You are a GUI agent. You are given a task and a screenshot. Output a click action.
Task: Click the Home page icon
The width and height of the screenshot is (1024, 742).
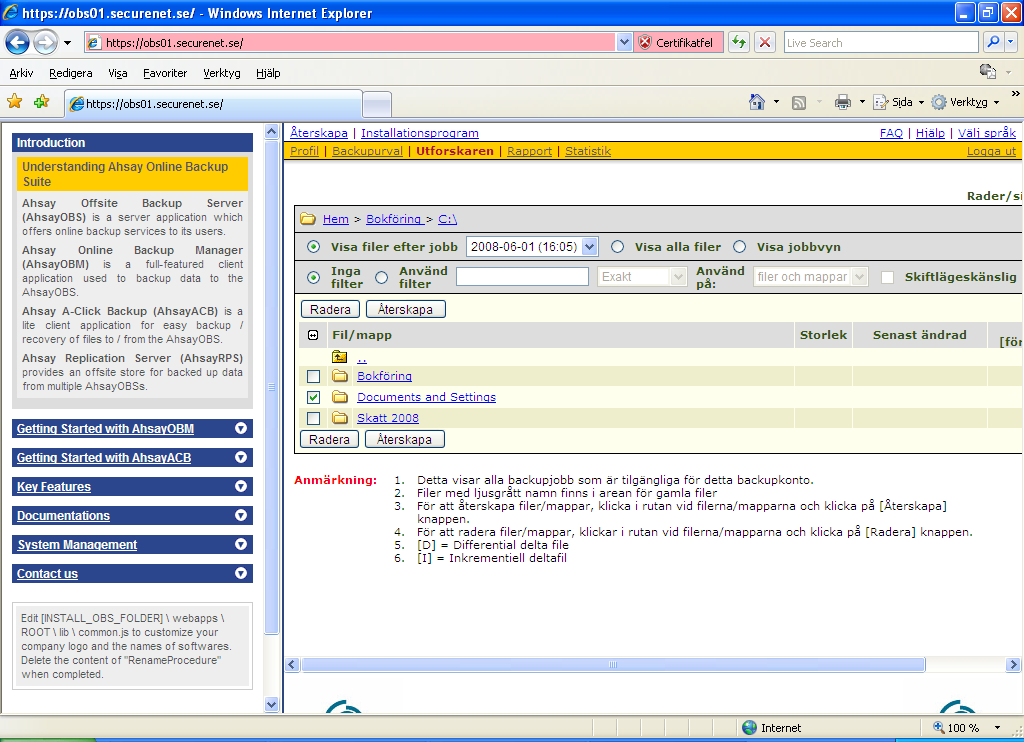point(757,102)
